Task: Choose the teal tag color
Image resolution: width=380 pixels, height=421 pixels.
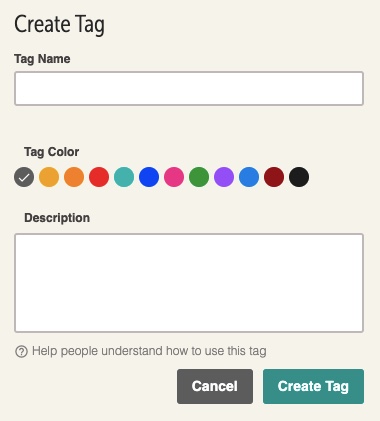Action: pos(124,177)
